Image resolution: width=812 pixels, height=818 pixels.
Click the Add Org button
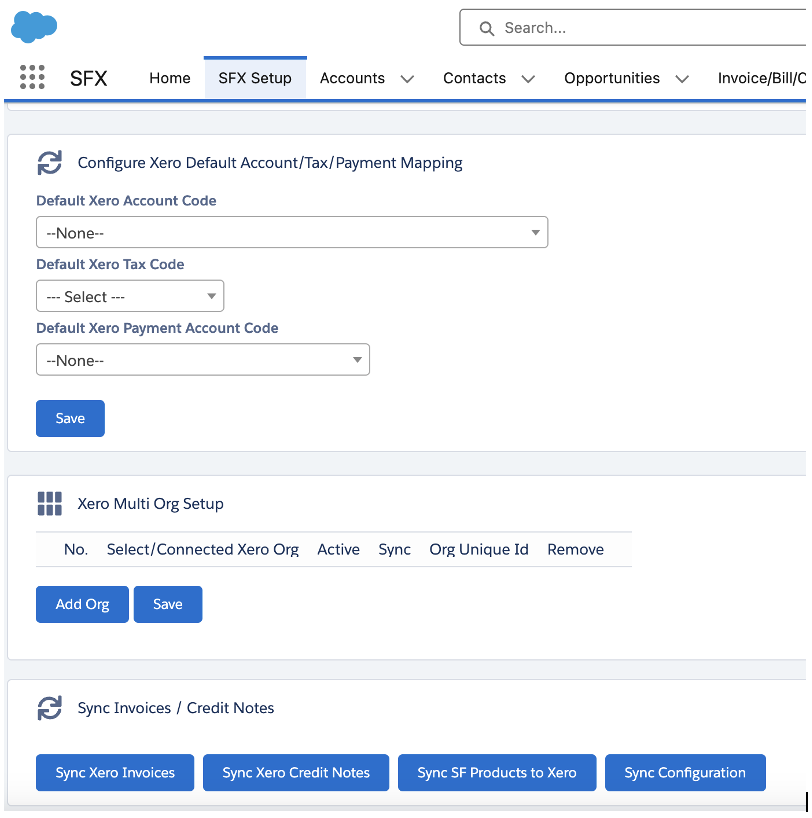click(82, 604)
